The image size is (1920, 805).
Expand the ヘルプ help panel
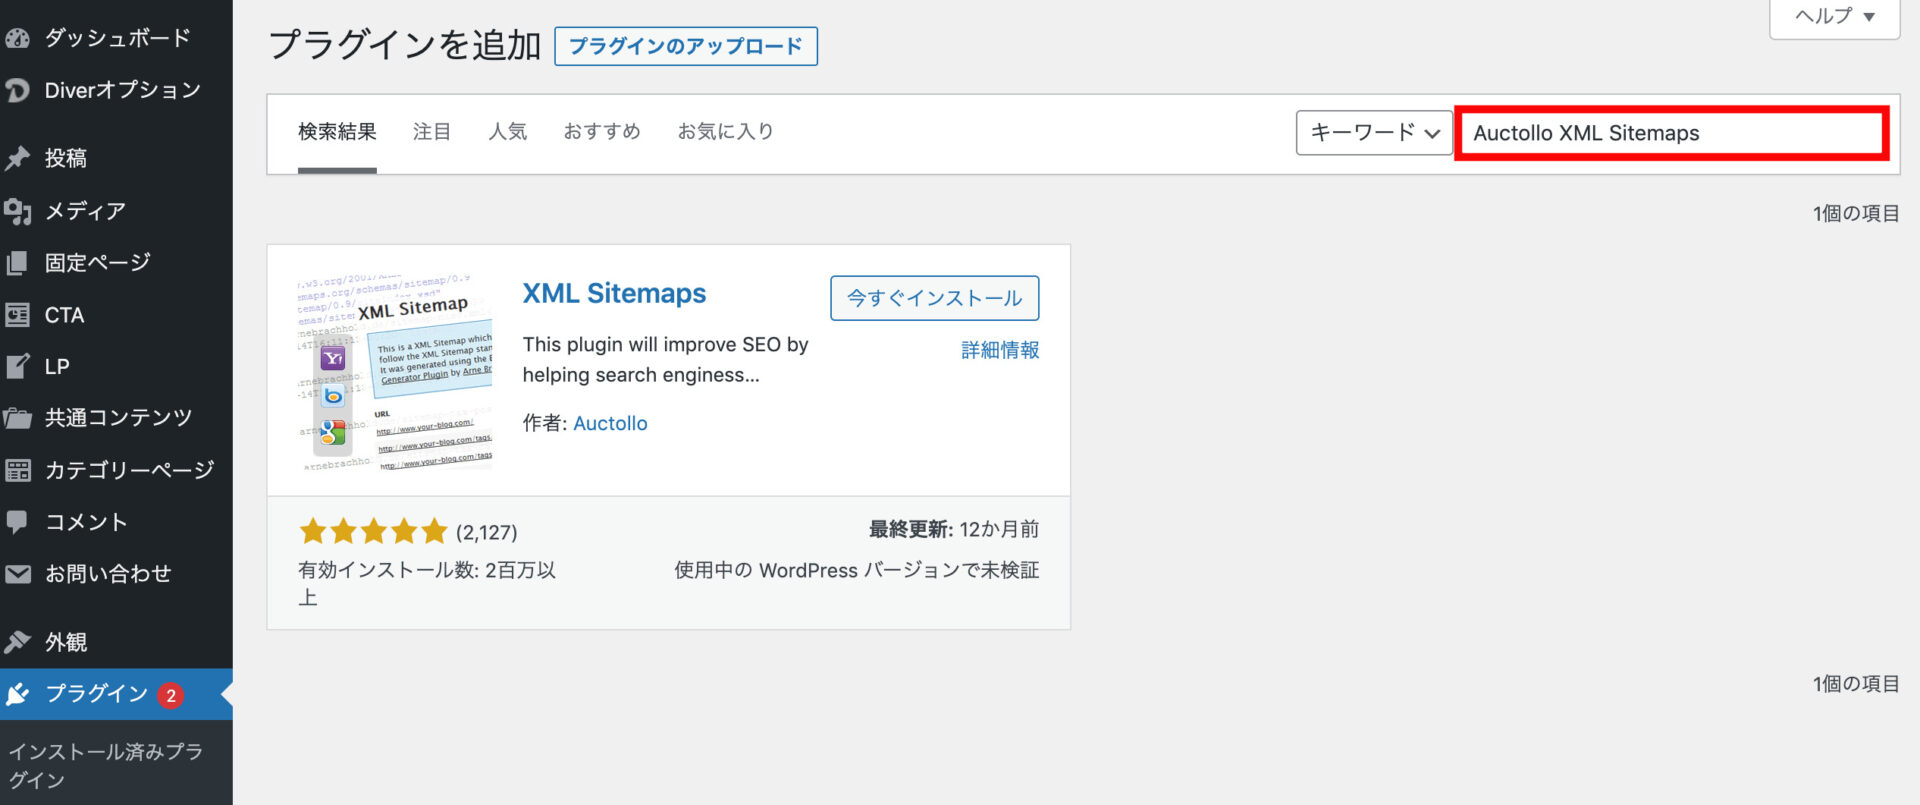(x=1834, y=16)
